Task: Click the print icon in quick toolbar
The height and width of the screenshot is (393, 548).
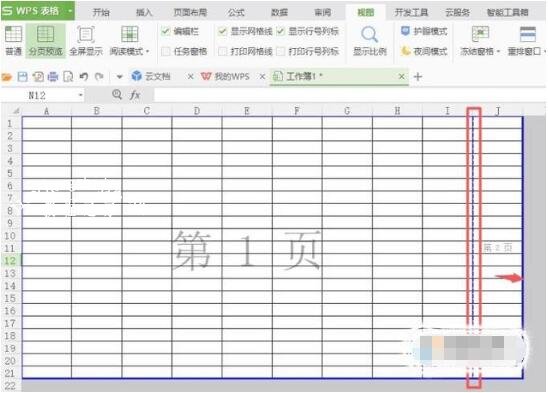Action: click(x=53, y=77)
